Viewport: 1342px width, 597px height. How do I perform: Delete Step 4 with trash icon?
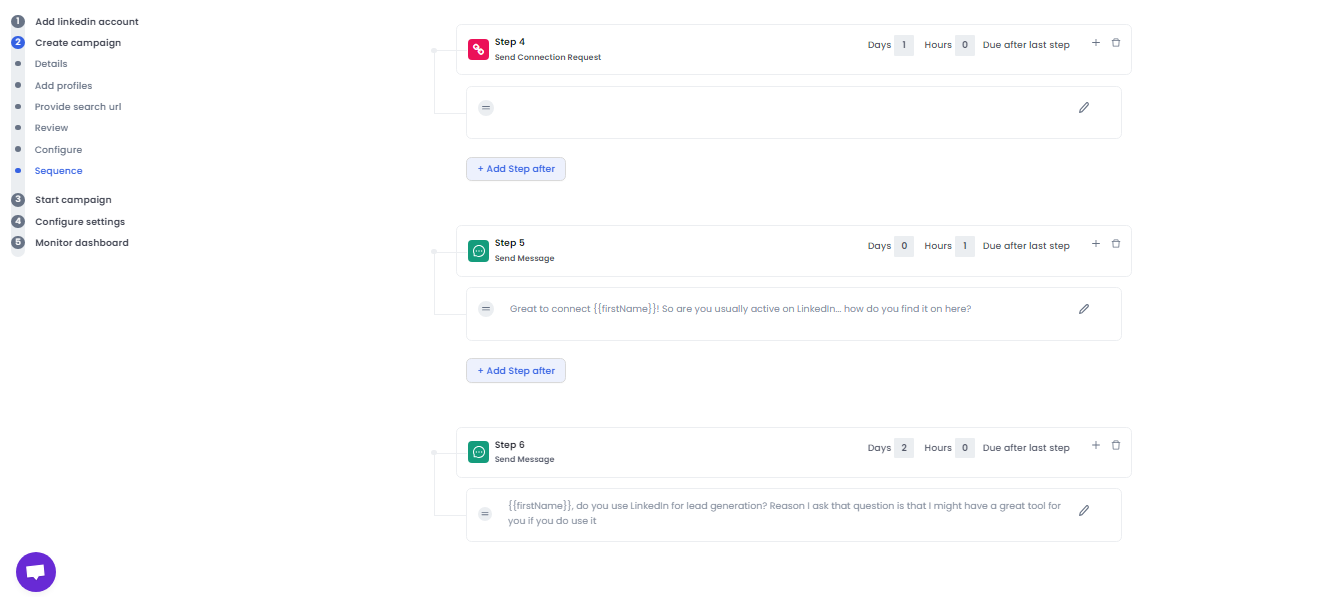(x=1116, y=43)
